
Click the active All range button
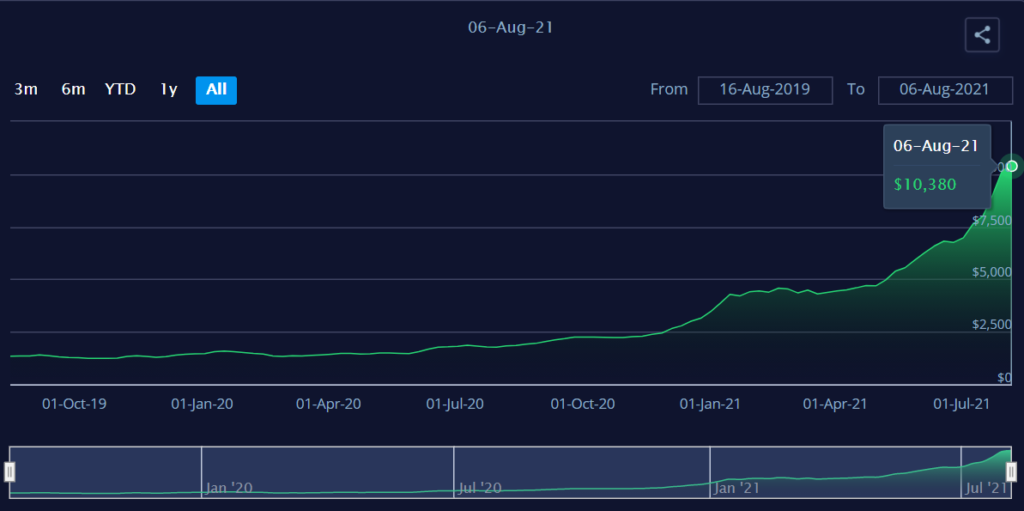(216, 90)
